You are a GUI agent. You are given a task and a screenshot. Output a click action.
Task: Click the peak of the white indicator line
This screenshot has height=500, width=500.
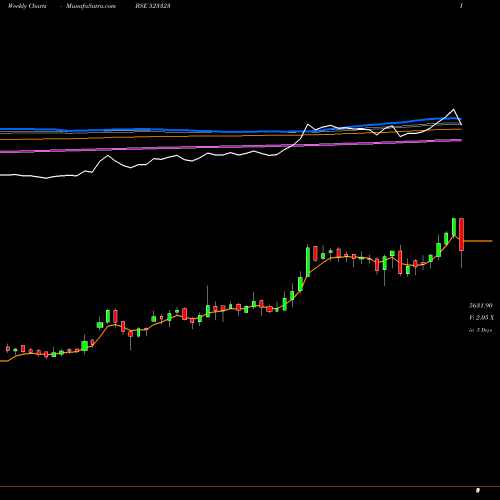pyautogui.click(x=453, y=109)
